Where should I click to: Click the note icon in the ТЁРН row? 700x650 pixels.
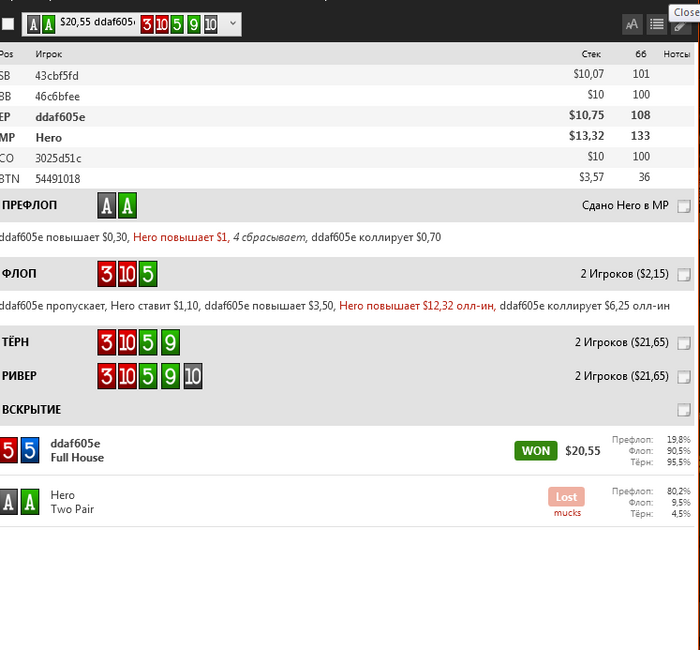[683, 343]
